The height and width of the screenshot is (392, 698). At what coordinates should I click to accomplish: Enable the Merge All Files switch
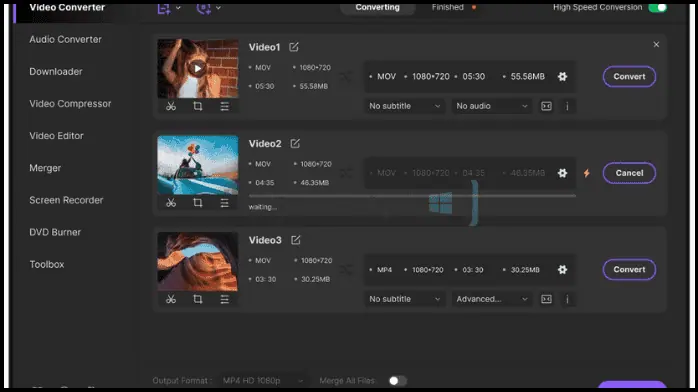(x=398, y=381)
